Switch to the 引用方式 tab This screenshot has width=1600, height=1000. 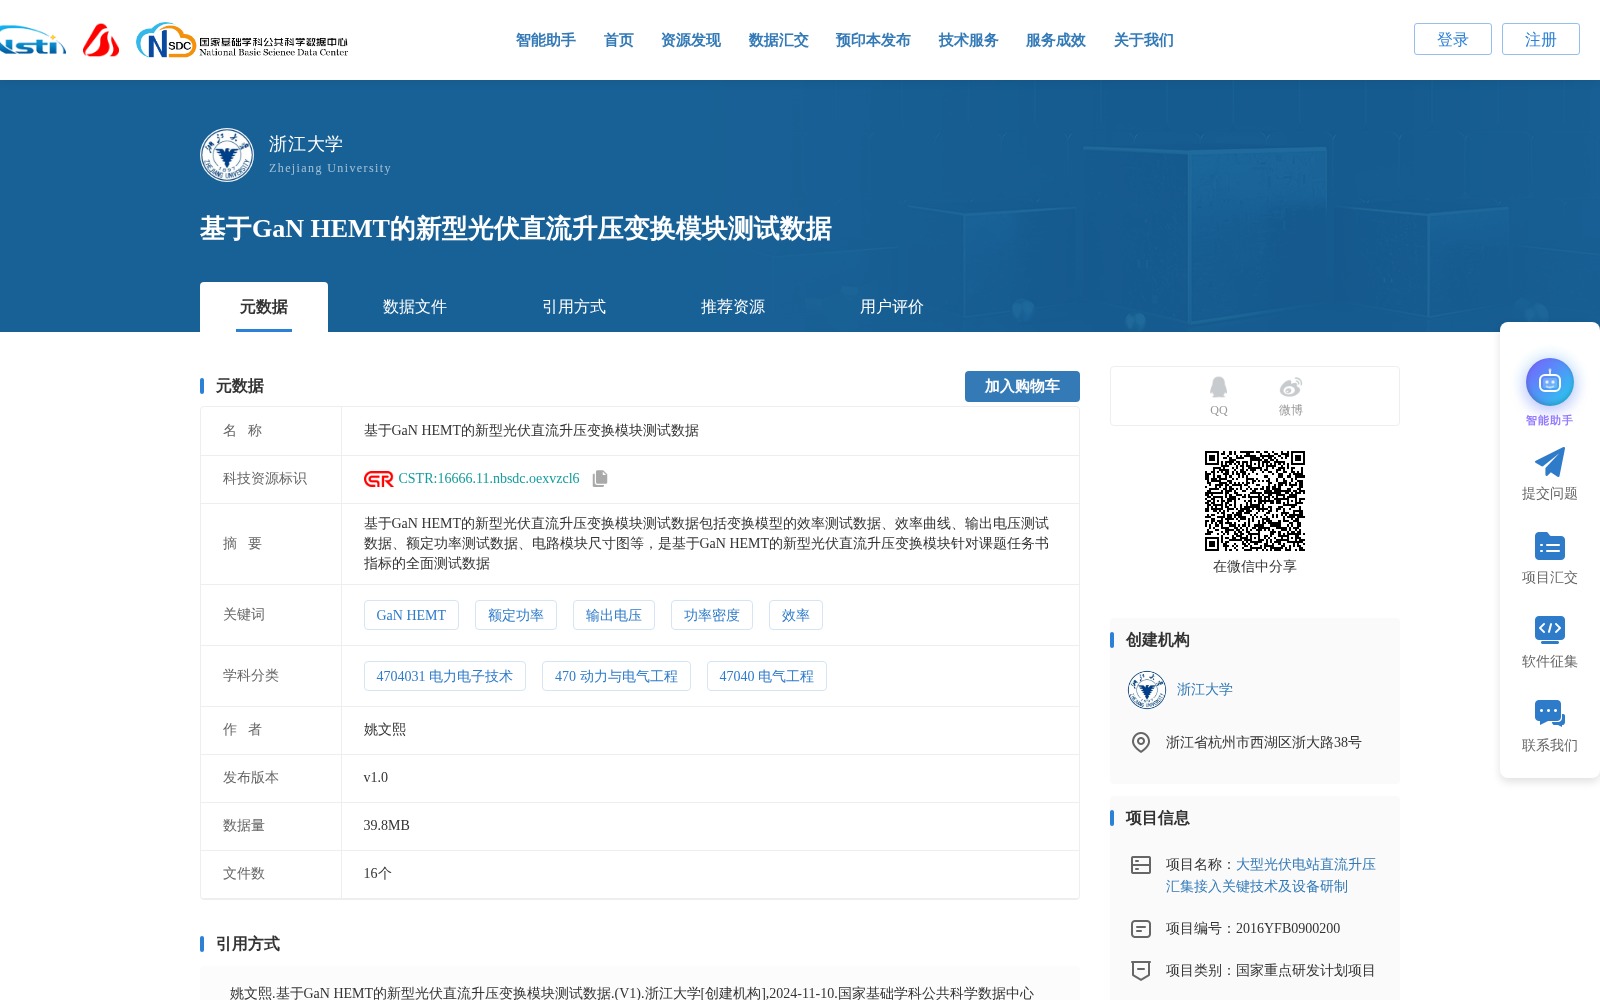(x=574, y=307)
